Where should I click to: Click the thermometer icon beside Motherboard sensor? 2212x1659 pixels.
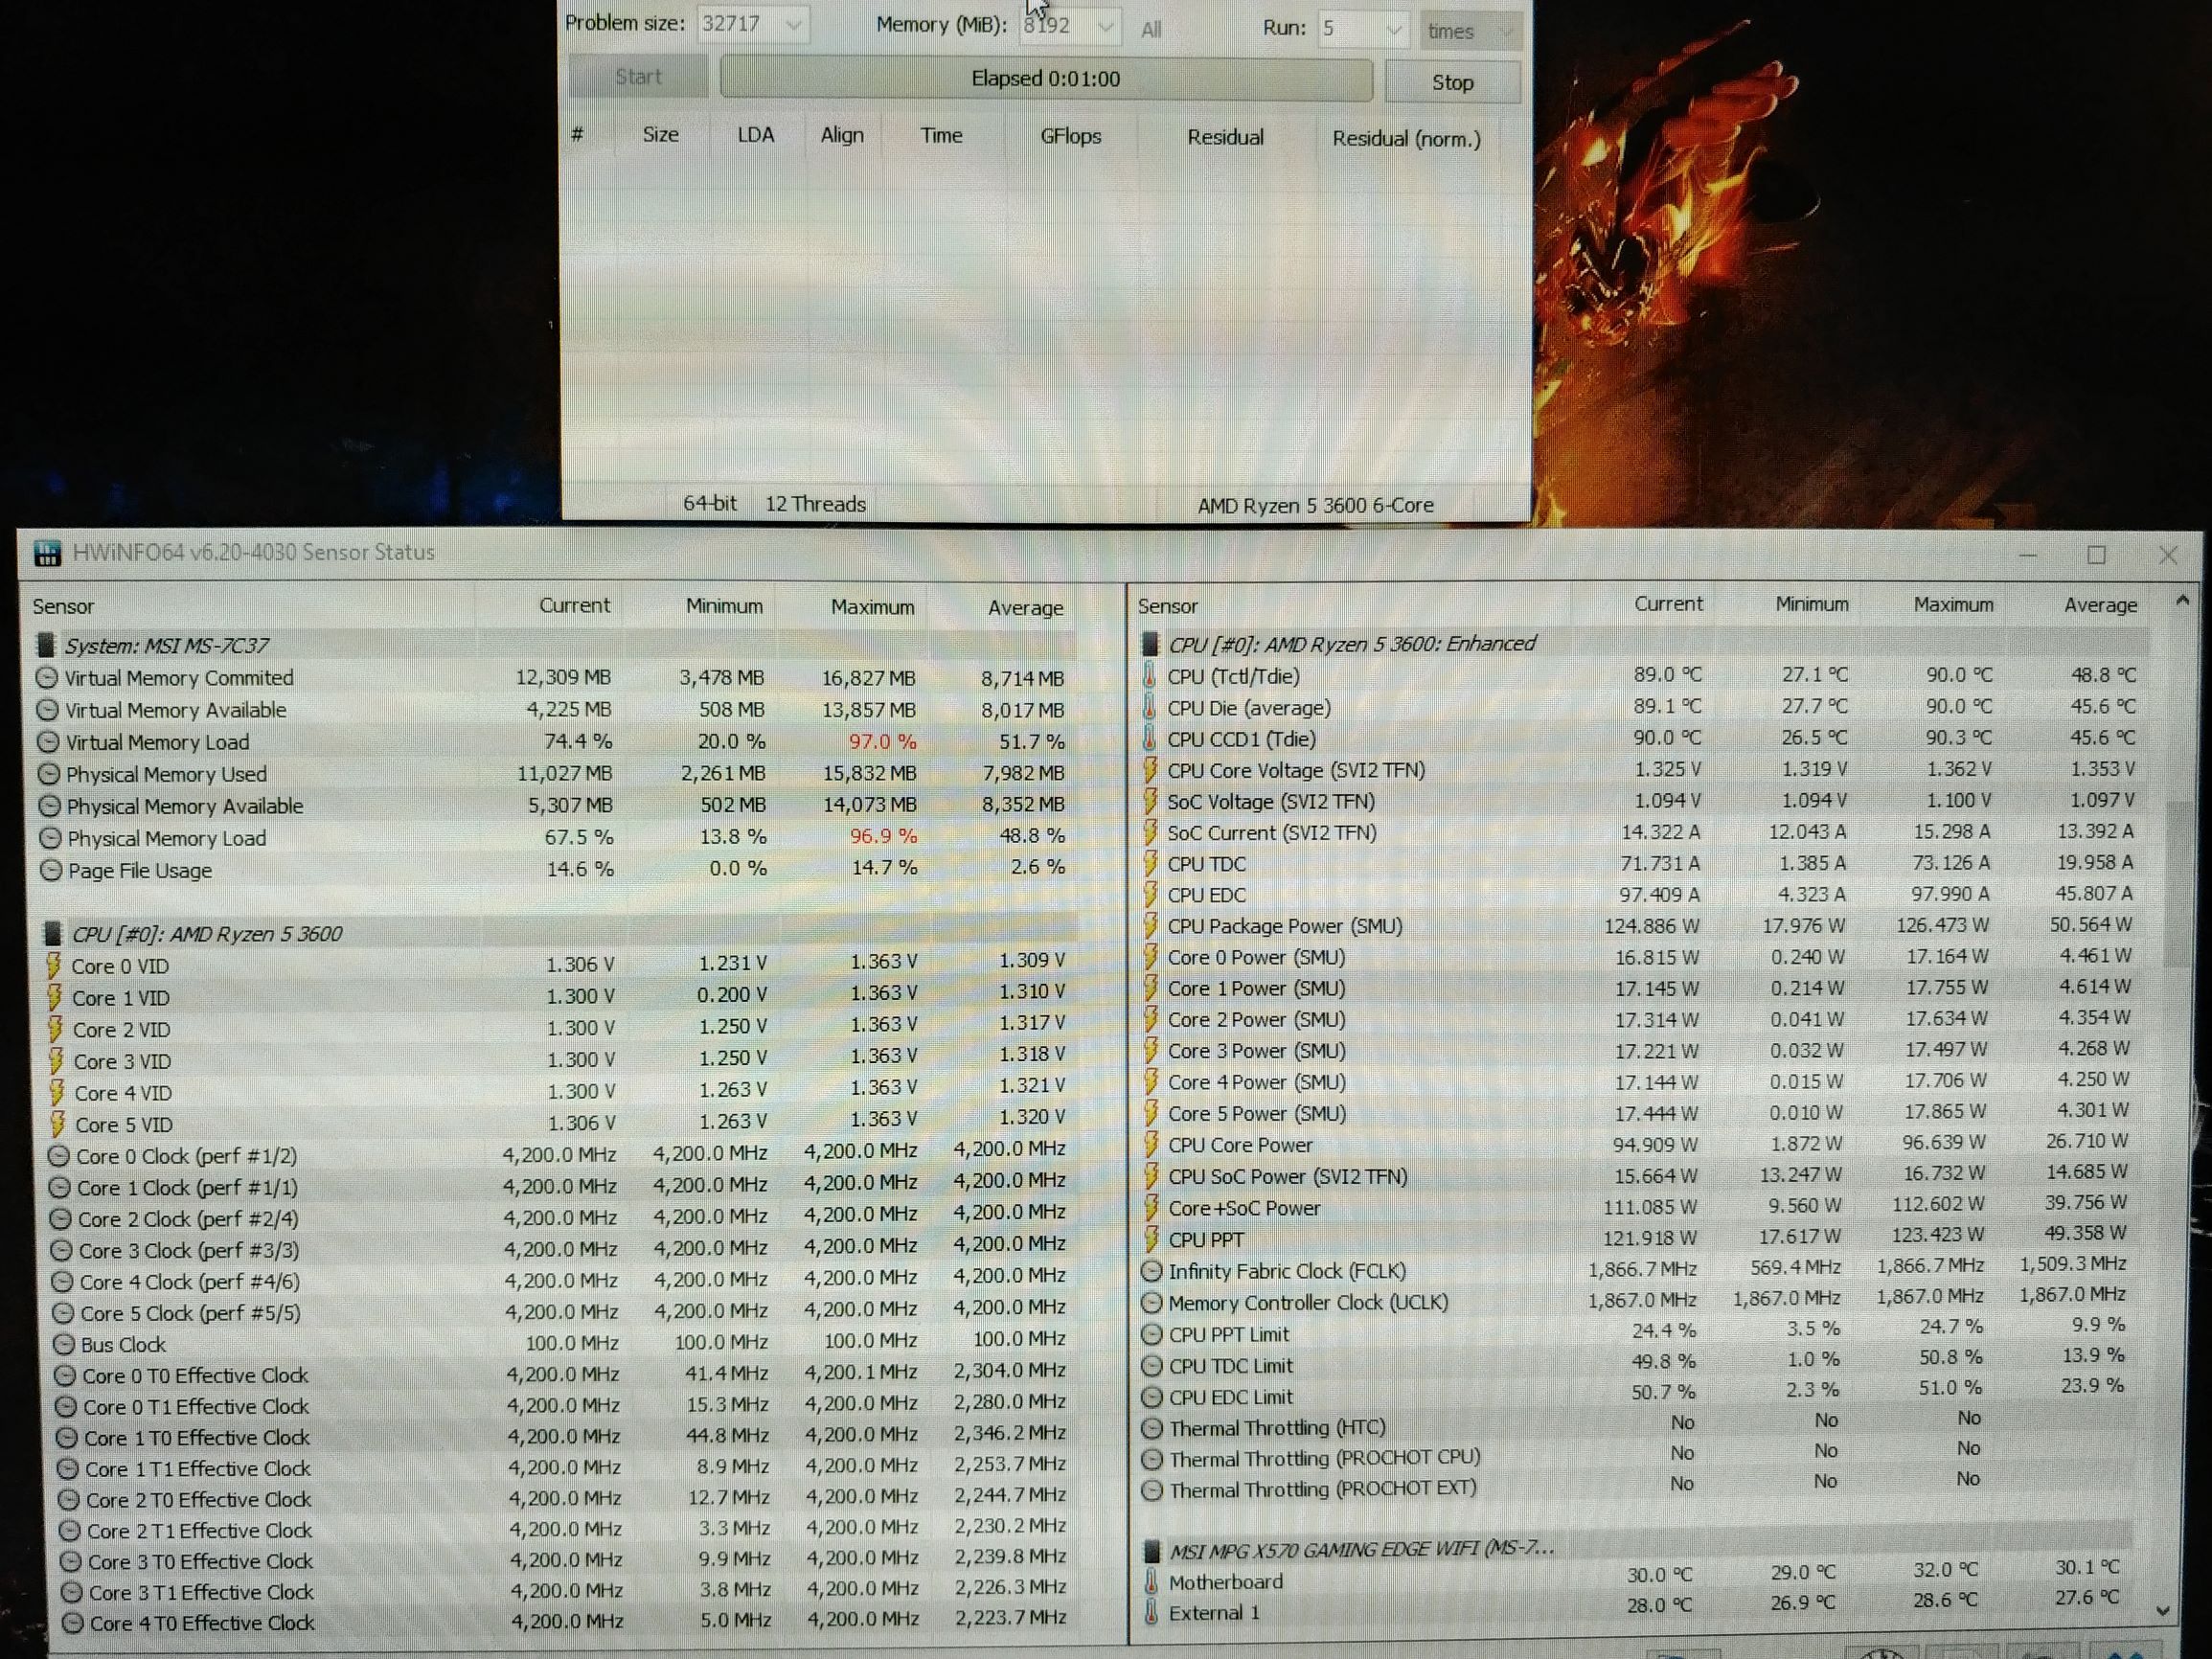coord(1151,1581)
